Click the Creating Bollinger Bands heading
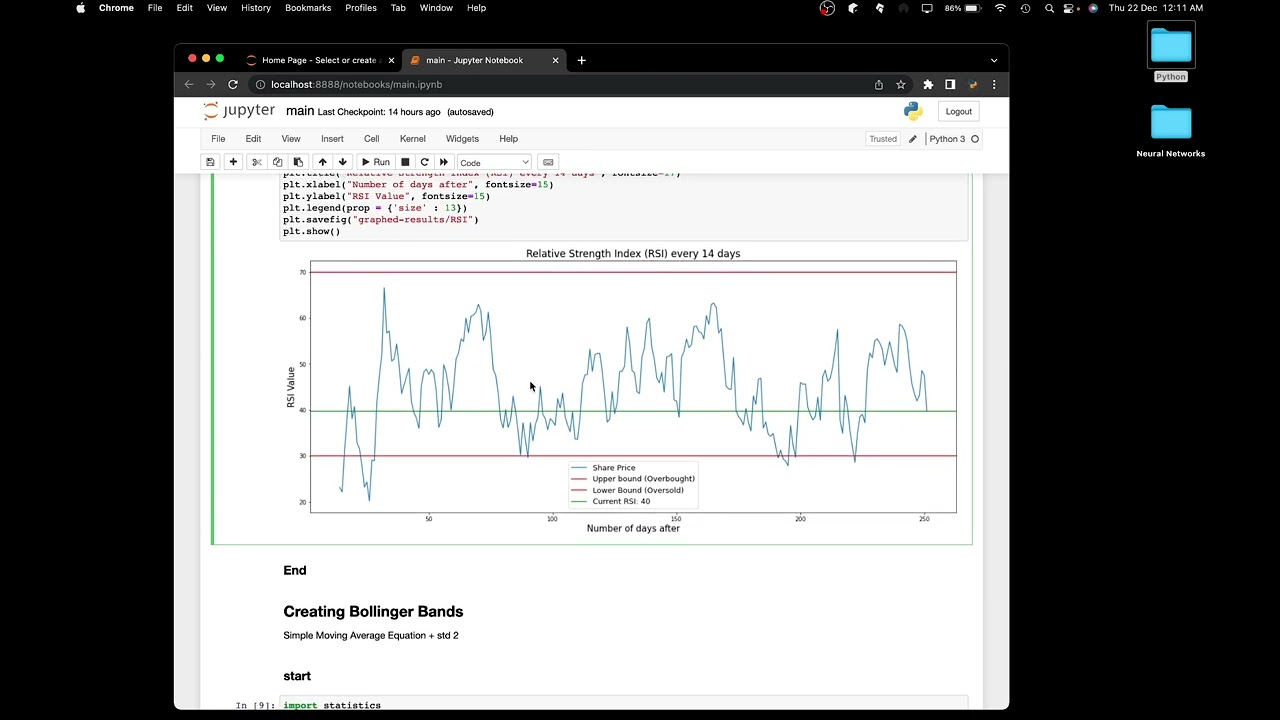 pos(373,611)
